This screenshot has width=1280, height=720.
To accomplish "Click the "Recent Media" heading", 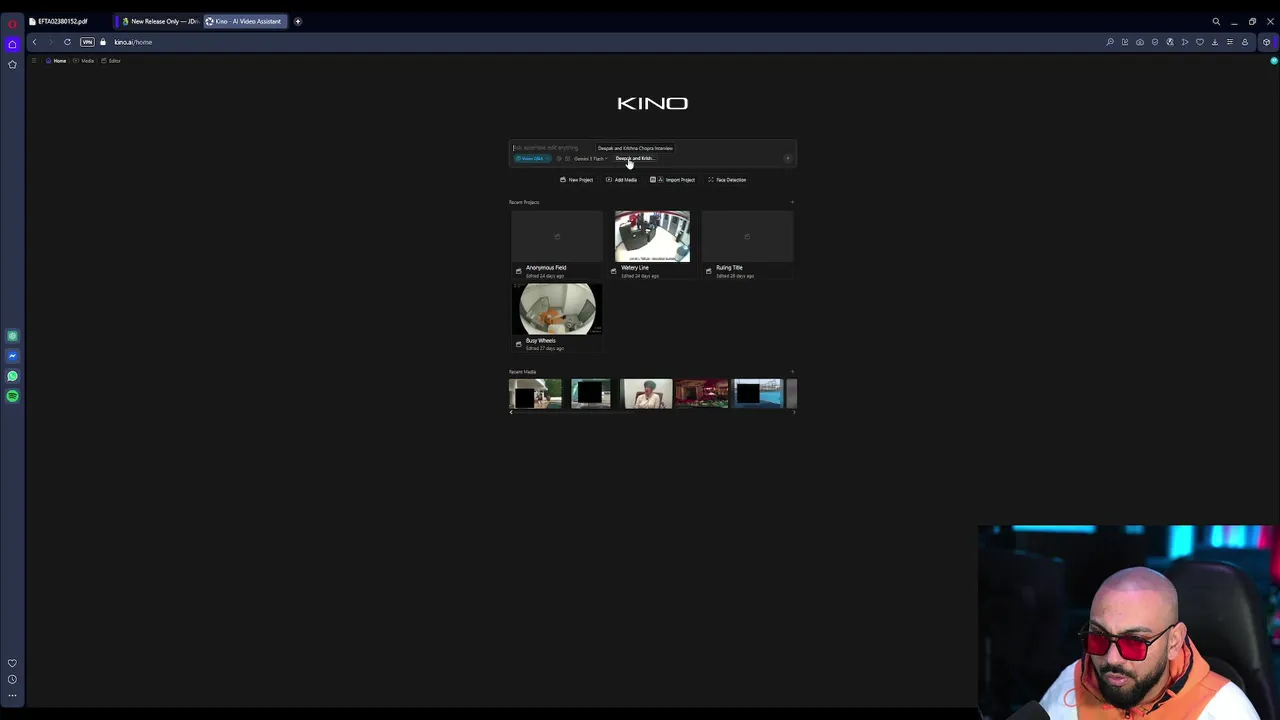I will pos(522,372).
